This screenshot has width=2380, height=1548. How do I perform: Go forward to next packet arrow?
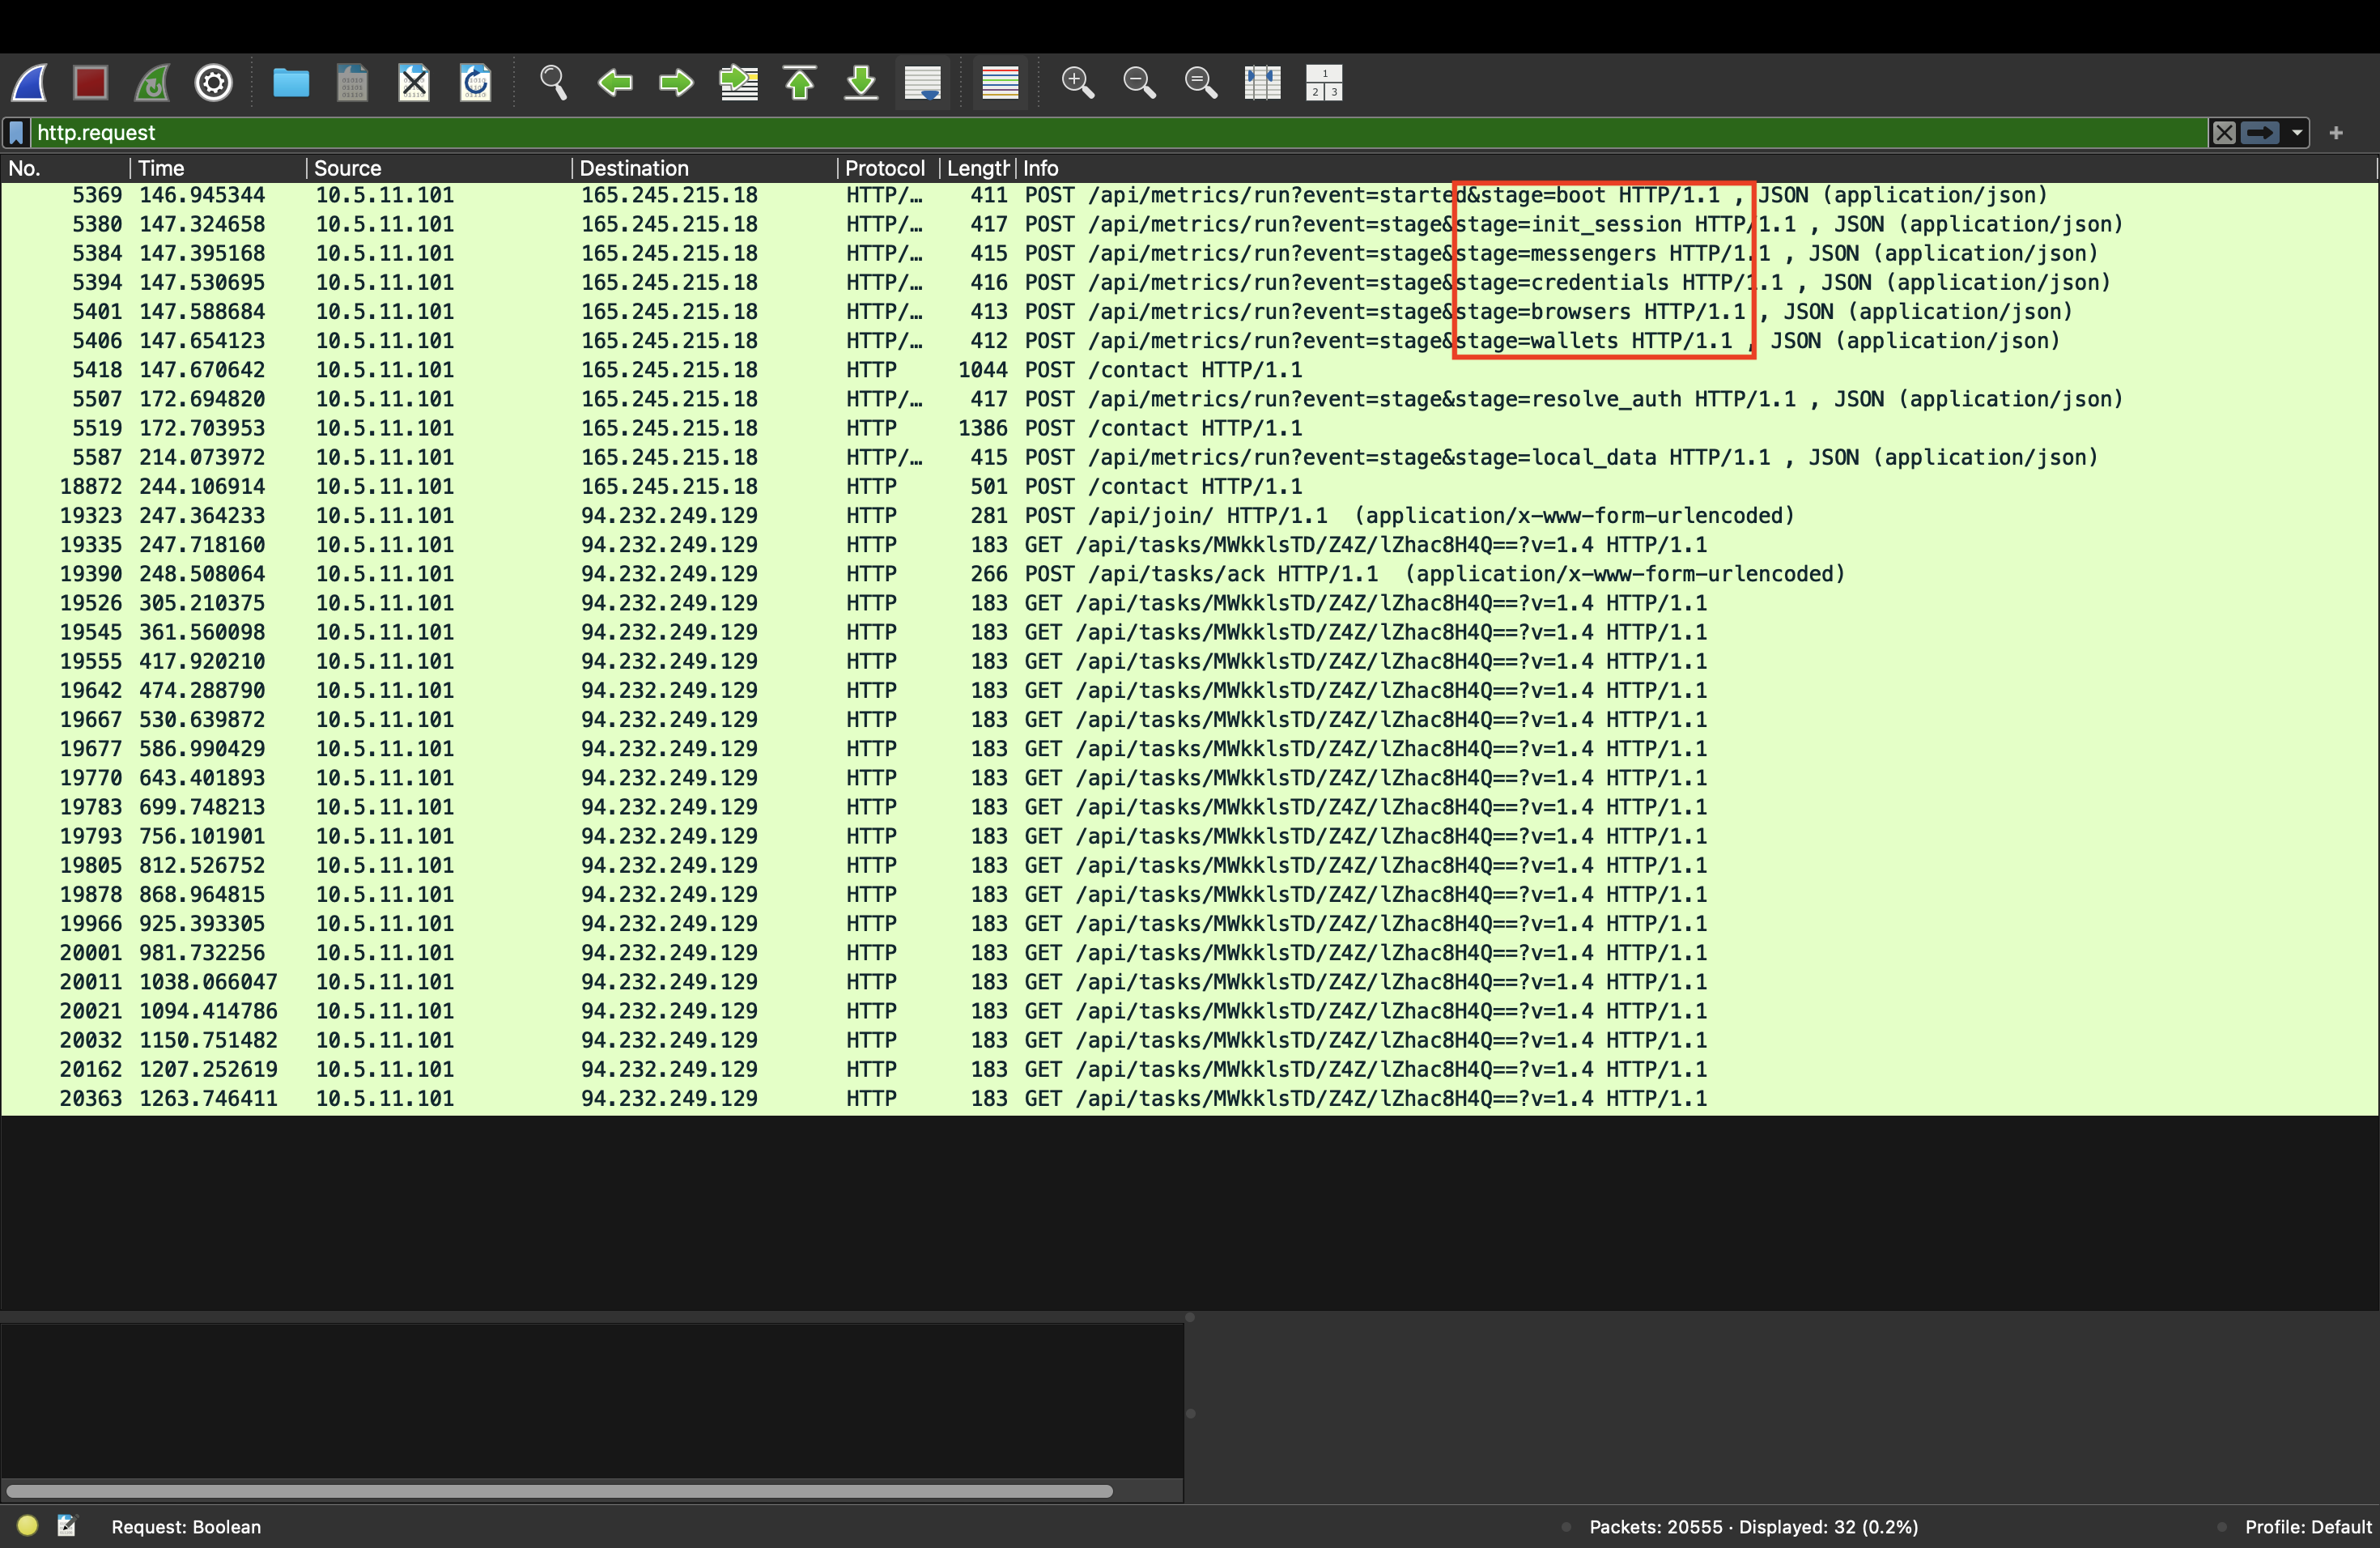[x=677, y=83]
